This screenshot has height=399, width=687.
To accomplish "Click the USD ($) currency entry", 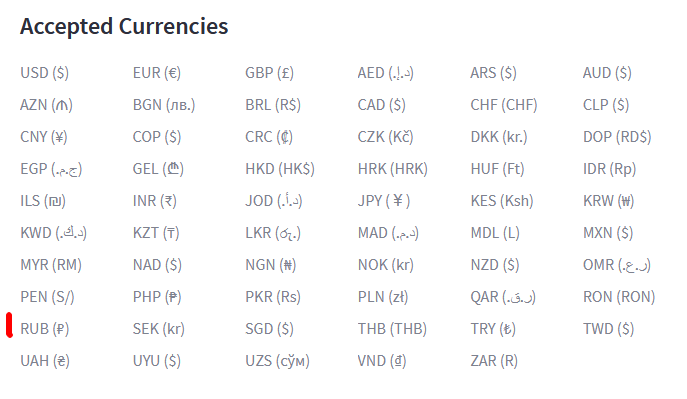I will coord(45,73).
